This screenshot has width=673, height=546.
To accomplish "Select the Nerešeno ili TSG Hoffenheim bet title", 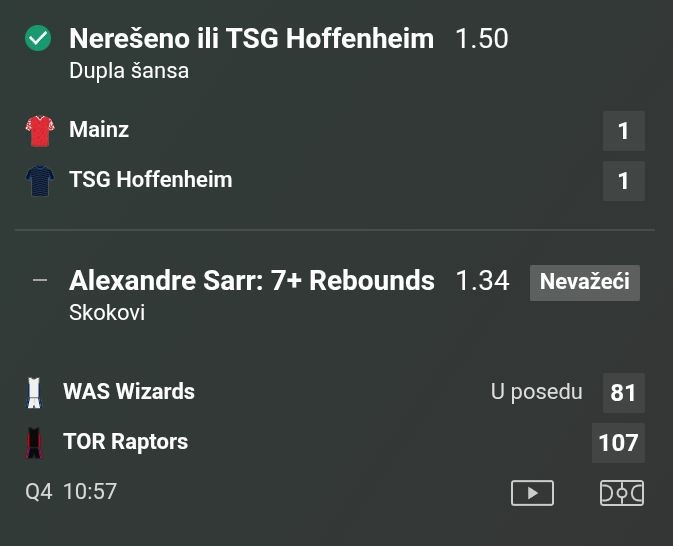I will click(251, 39).
